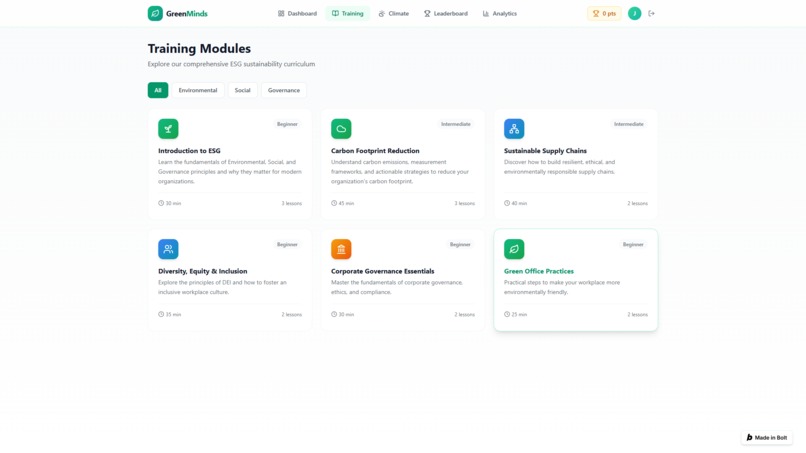The height and width of the screenshot is (453, 806).
Task: Click the GreenMinds leaf logo icon
Action: click(x=155, y=13)
